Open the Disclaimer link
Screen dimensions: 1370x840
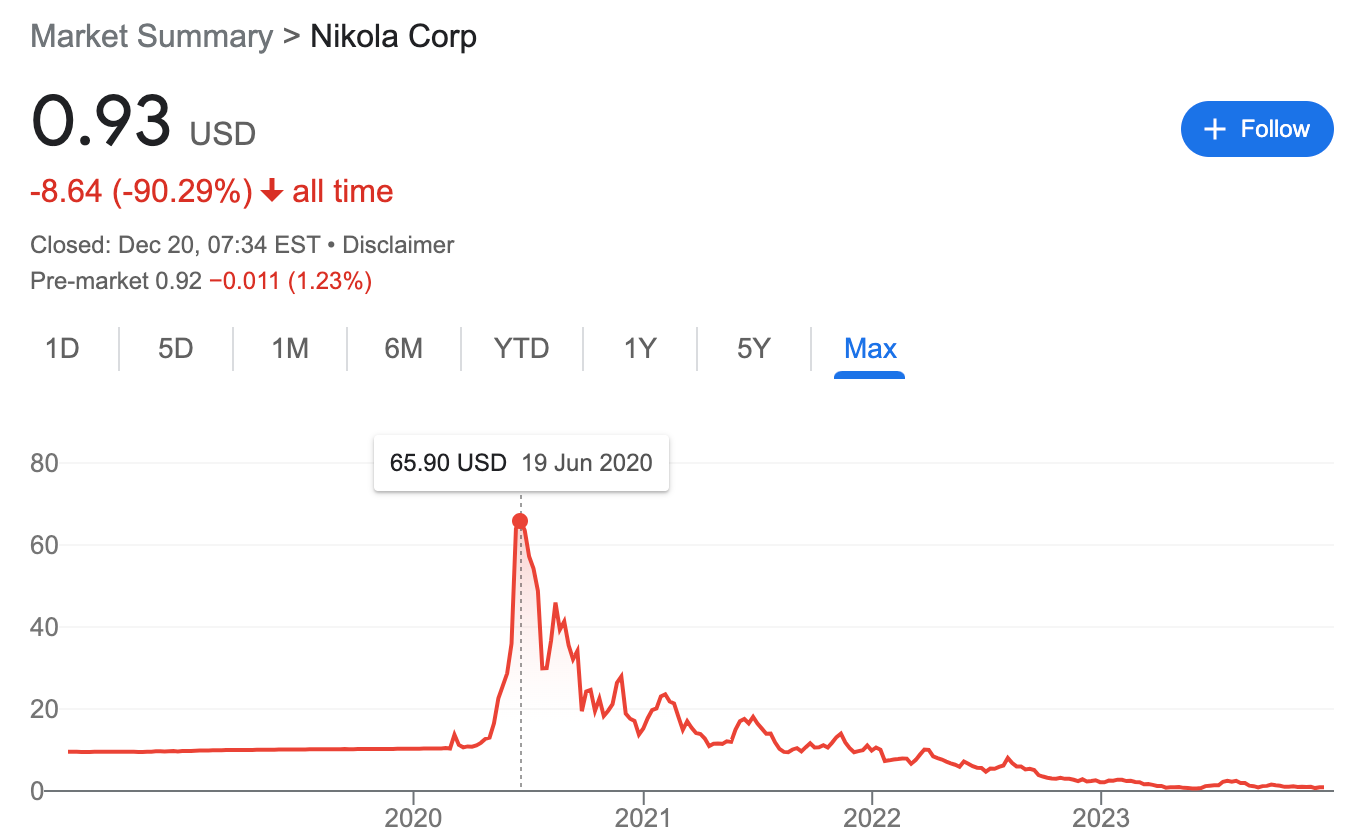[398, 245]
